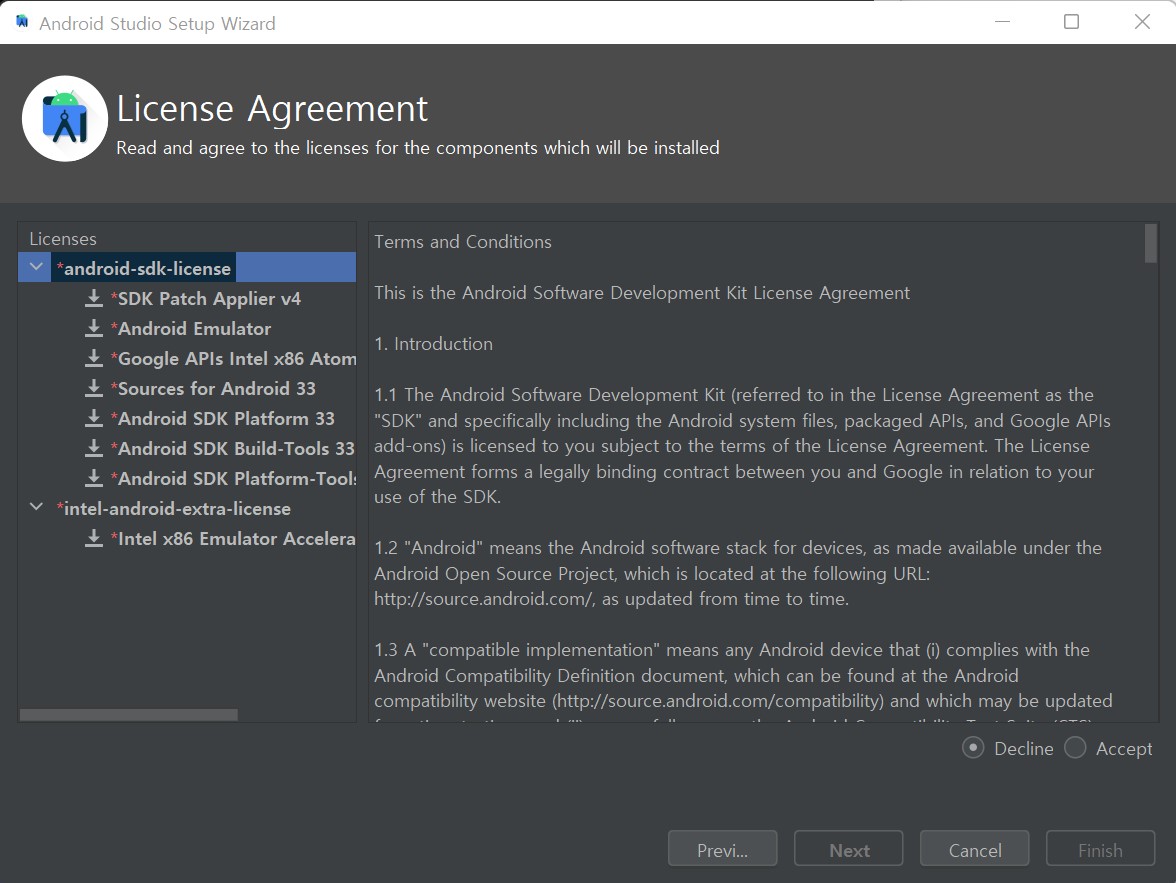Select intel-android-extra-license in Licenses tree
This screenshot has height=883, width=1176.
(173, 509)
